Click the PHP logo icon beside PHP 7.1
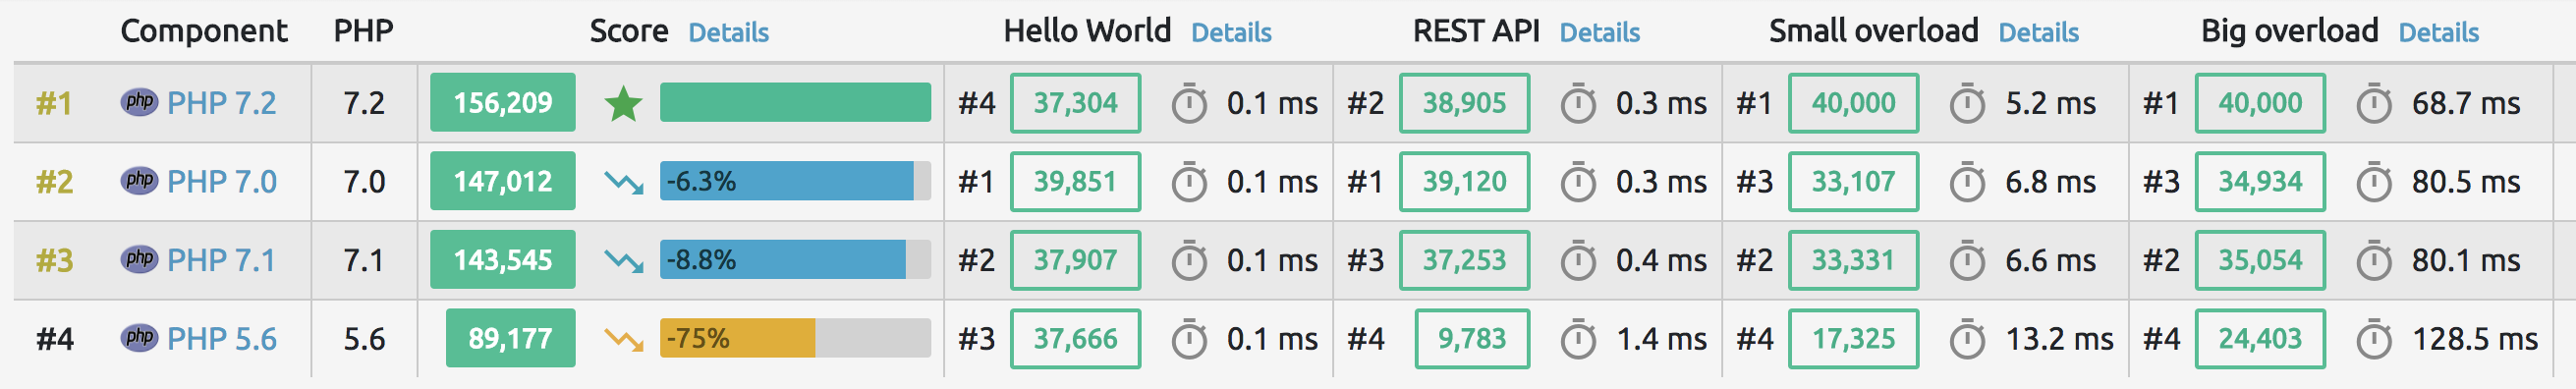The image size is (2576, 389). tap(139, 259)
